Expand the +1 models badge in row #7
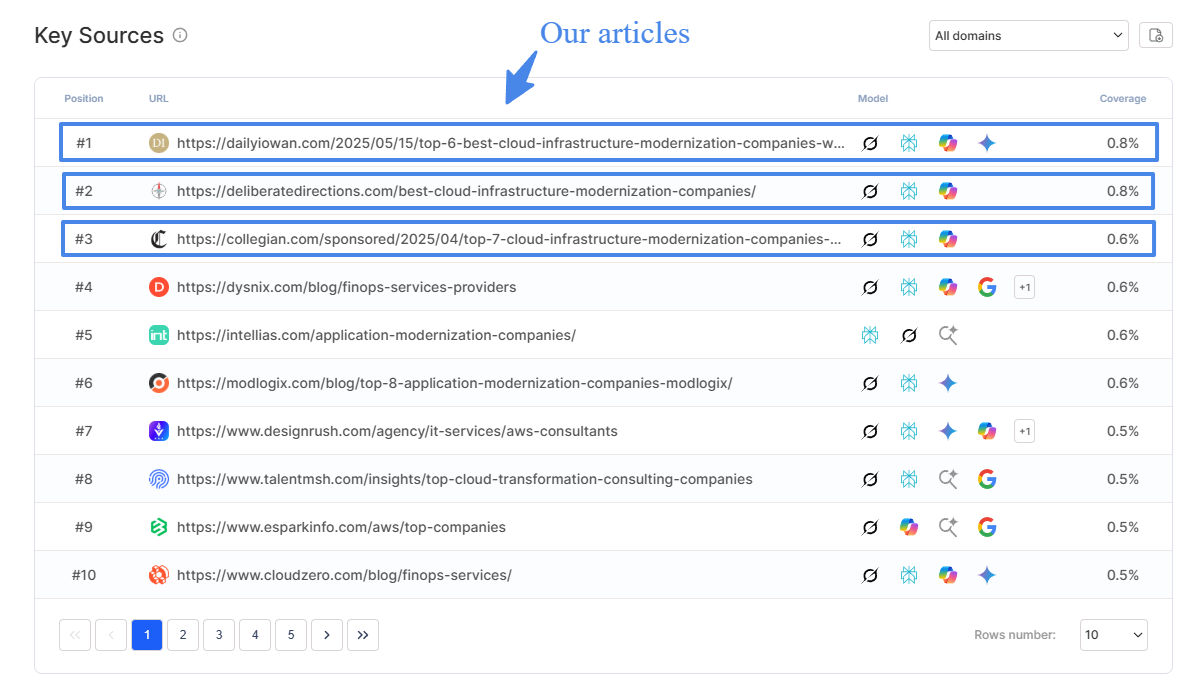 coord(1024,431)
